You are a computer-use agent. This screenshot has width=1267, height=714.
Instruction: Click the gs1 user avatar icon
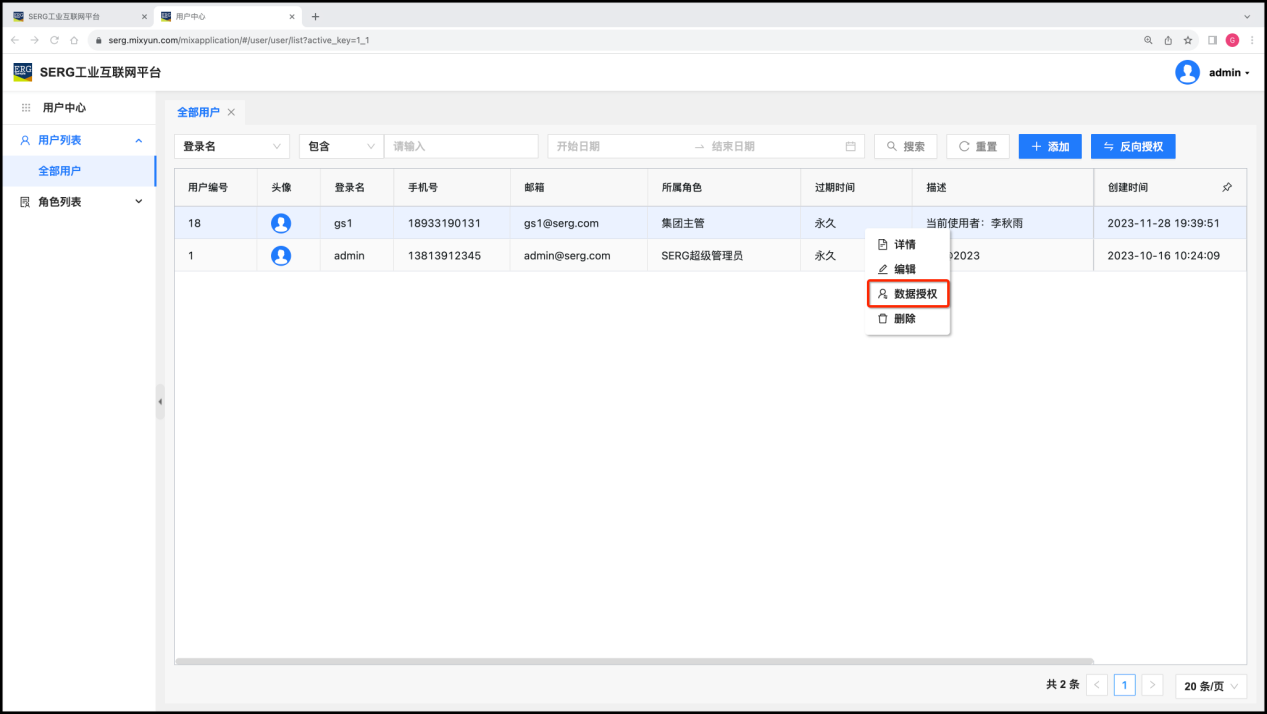click(281, 223)
